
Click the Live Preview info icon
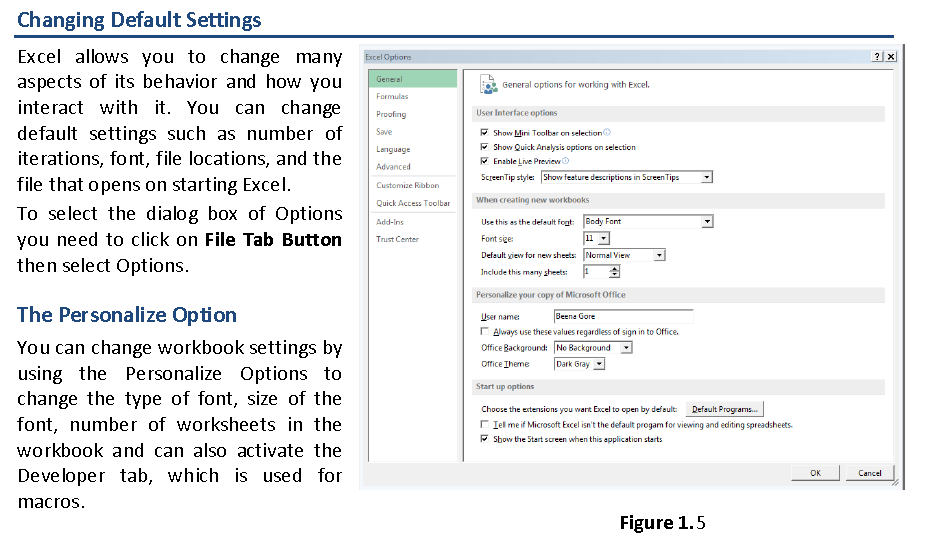[565, 161]
